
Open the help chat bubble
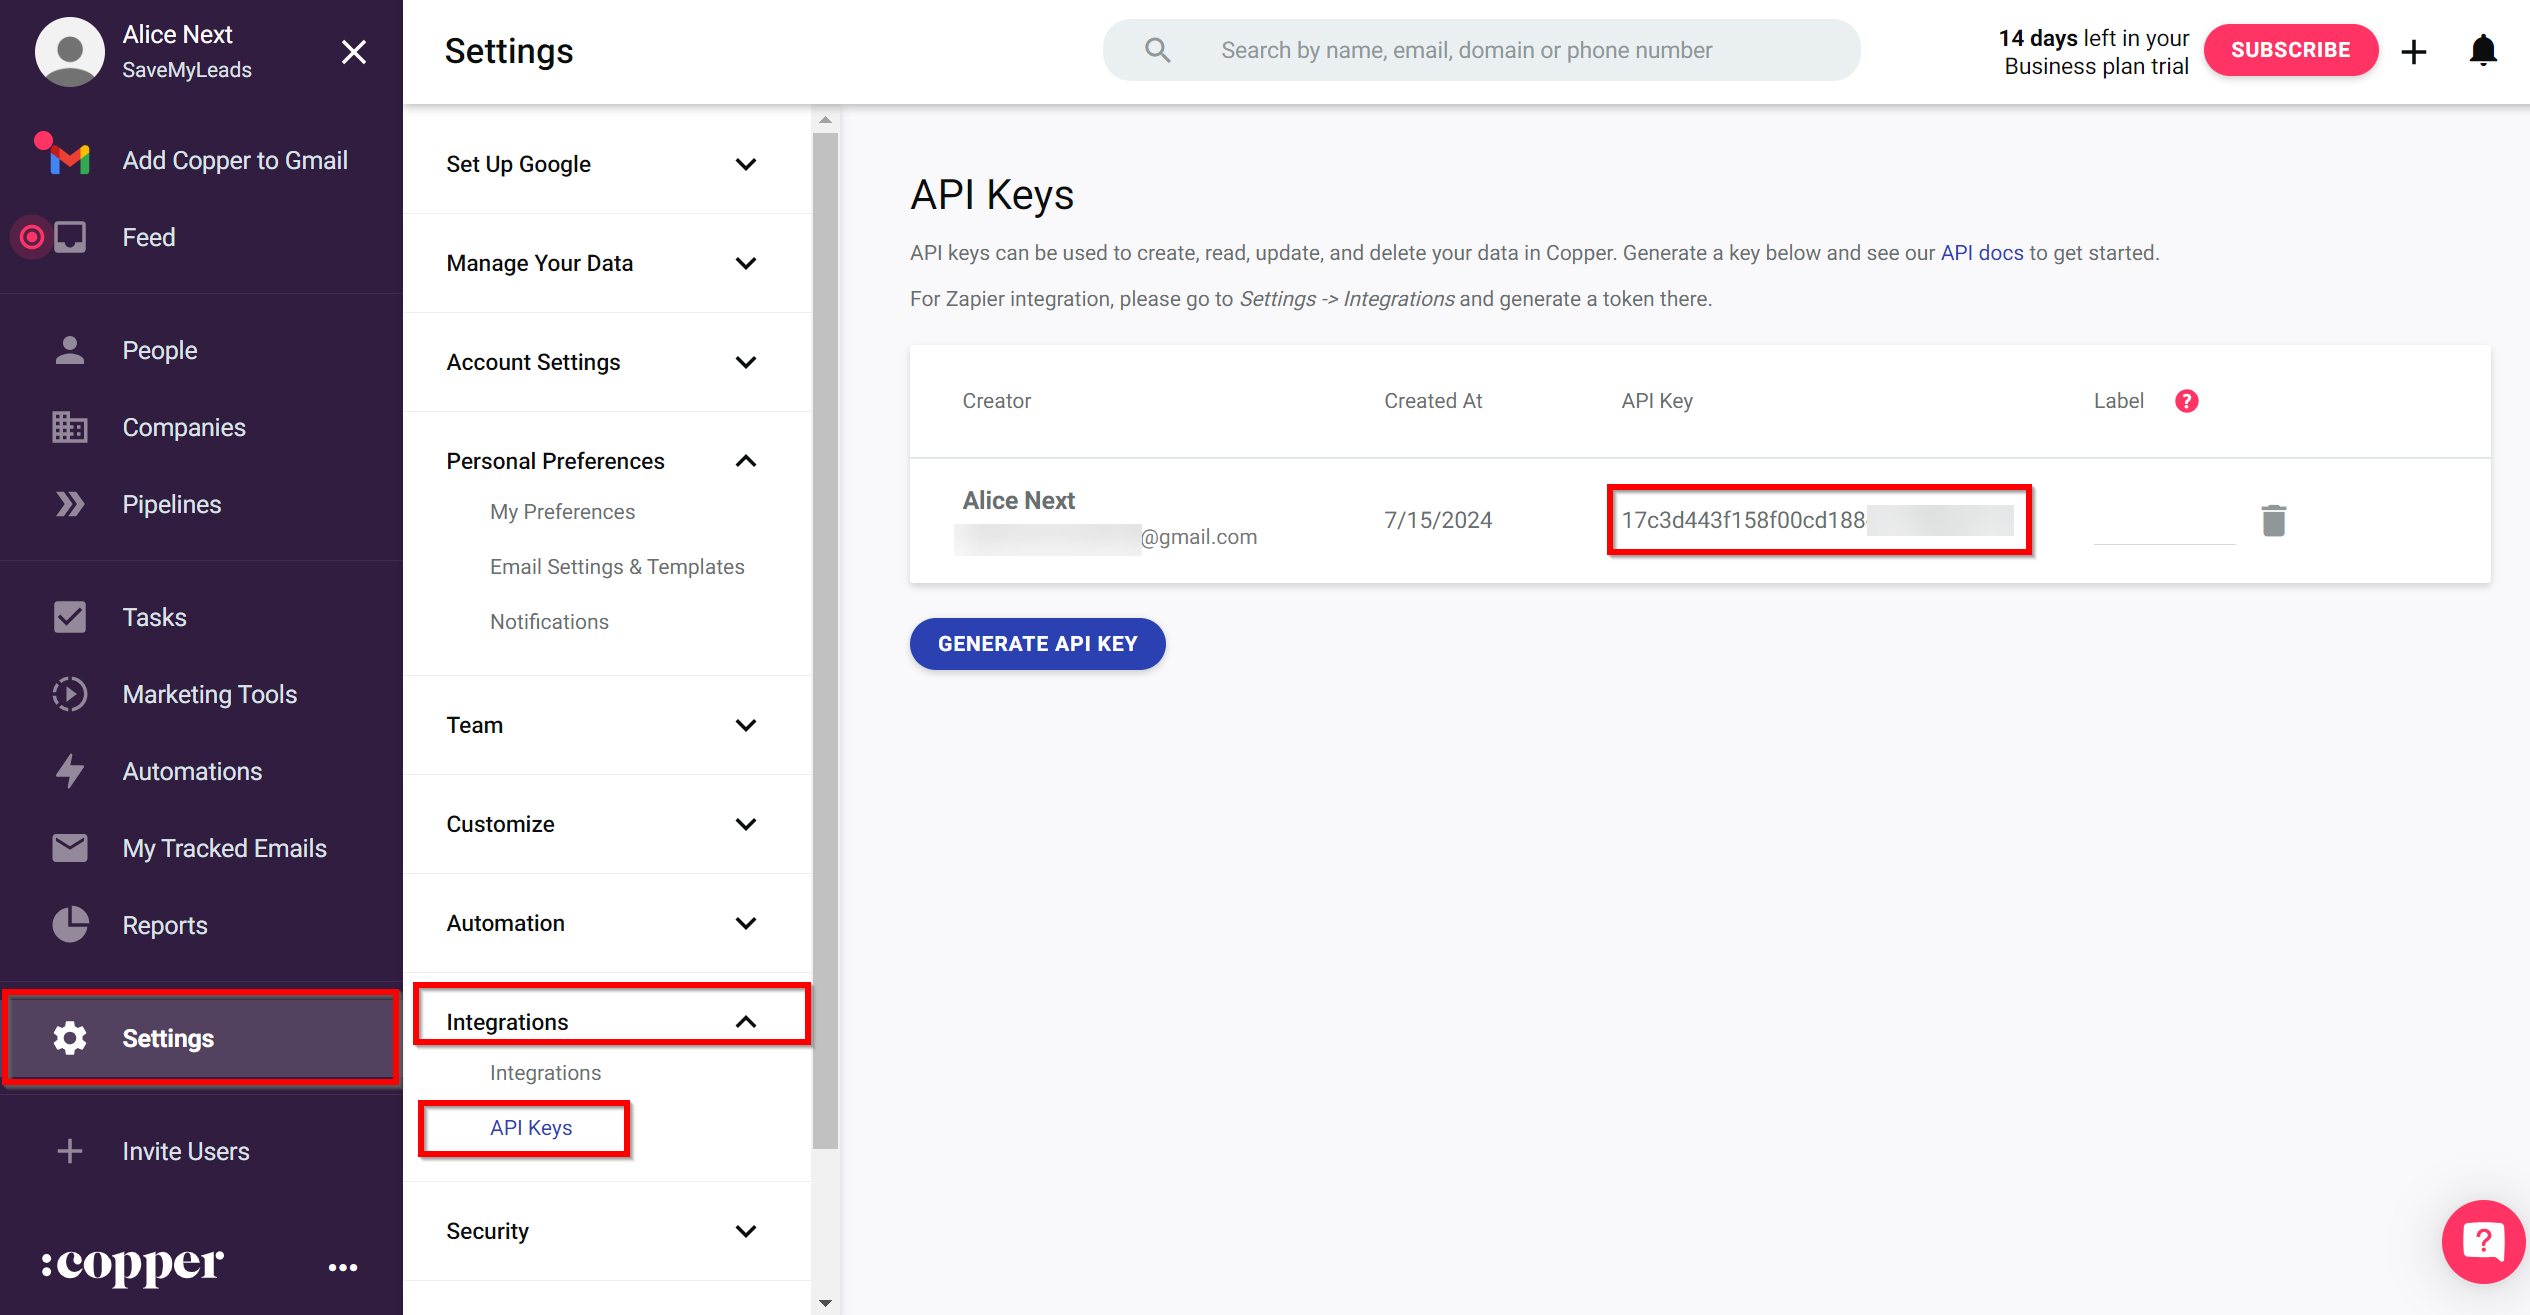click(2484, 1241)
